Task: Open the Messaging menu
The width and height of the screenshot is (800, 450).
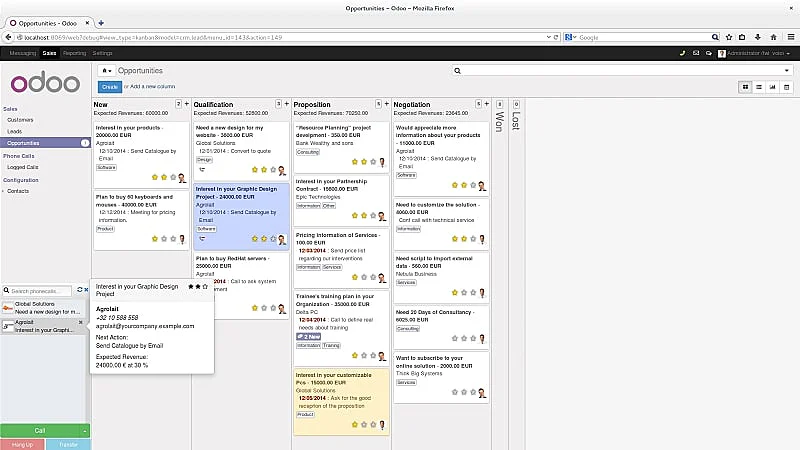Action: (23, 53)
